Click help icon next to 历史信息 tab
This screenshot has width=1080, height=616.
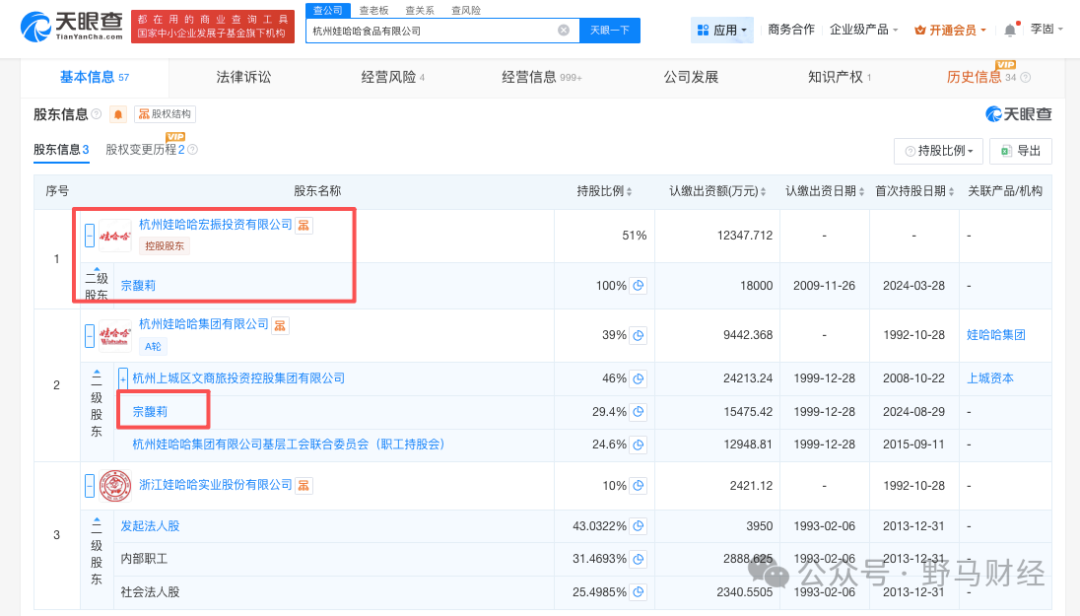(x=1026, y=78)
